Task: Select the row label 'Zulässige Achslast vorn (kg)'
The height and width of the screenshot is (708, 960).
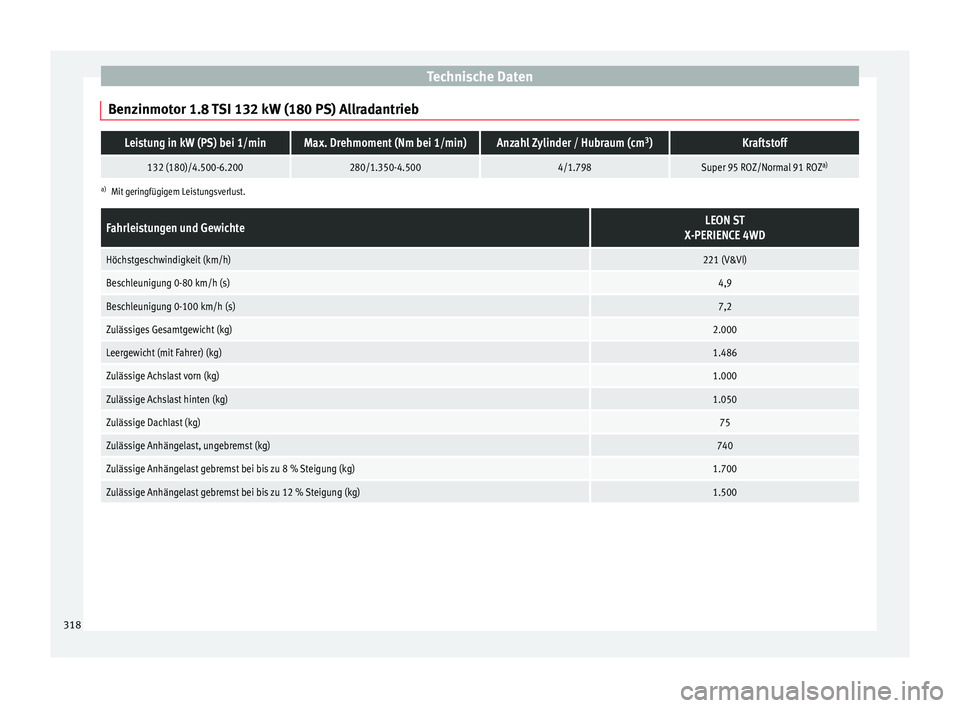Action: pos(162,376)
